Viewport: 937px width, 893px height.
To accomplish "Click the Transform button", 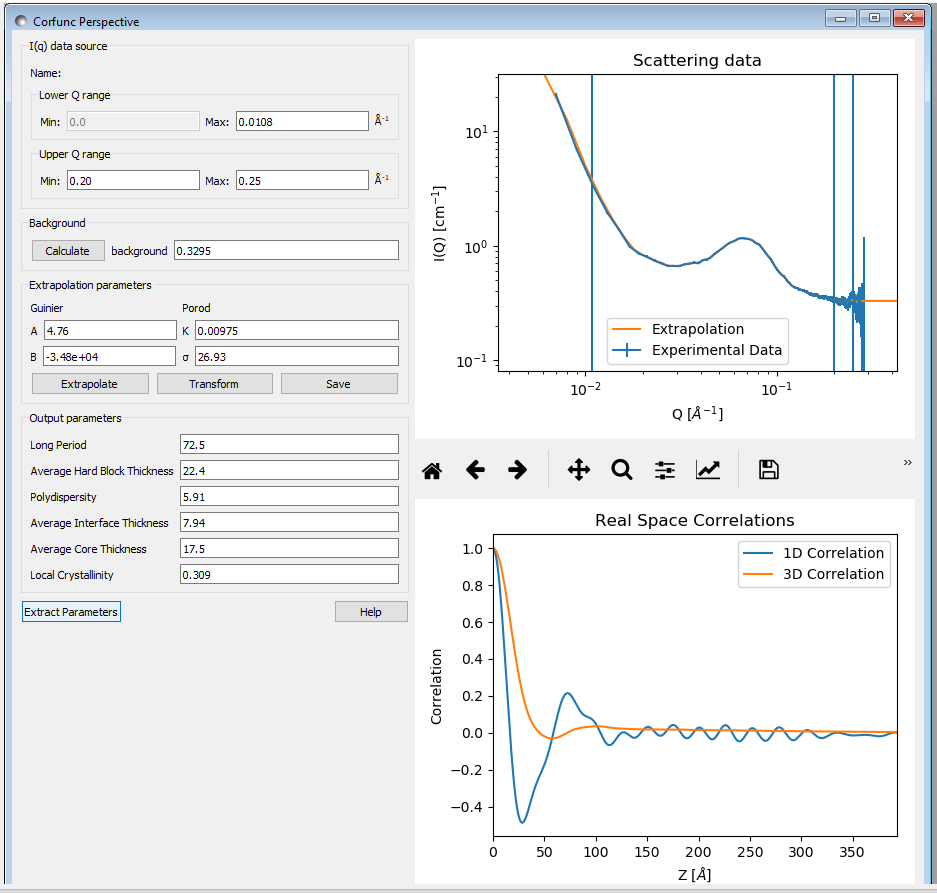I will [x=214, y=384].
